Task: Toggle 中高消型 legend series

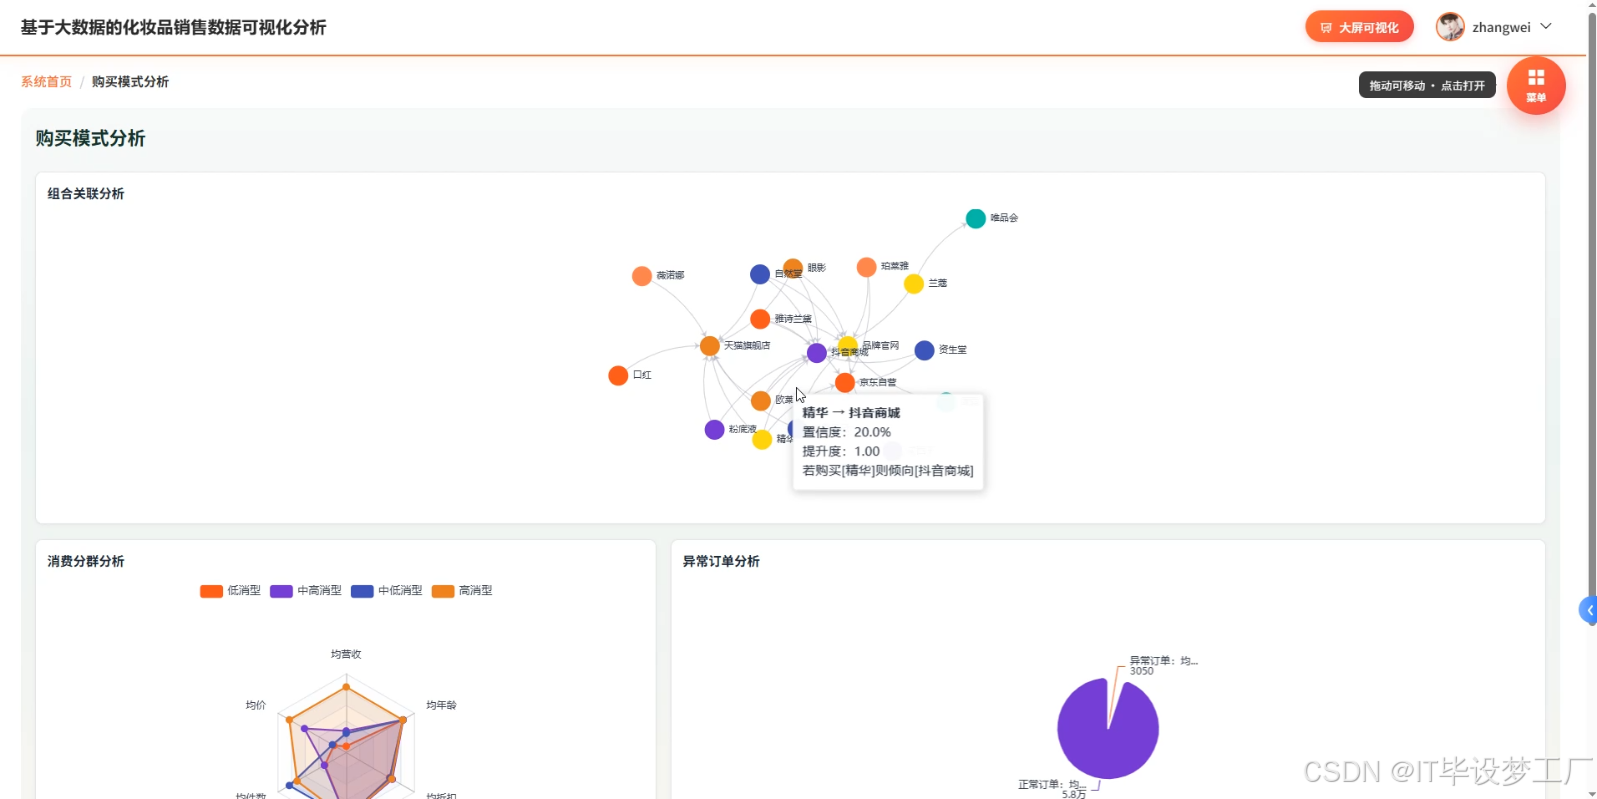Action: coord(306,591)
